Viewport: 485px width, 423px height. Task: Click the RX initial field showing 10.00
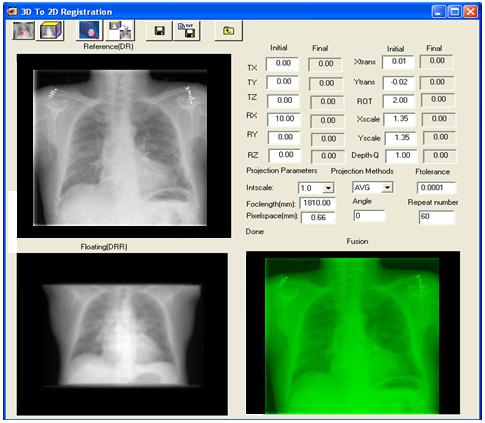click(x=284, y=119)
